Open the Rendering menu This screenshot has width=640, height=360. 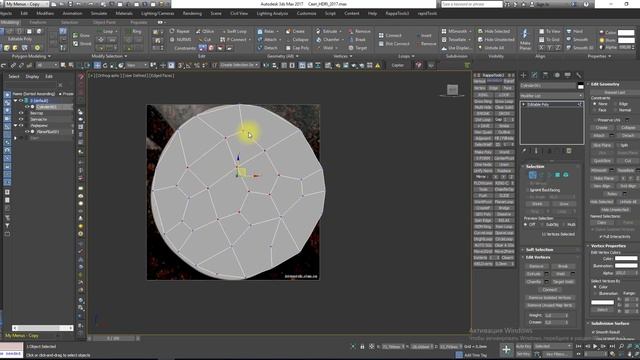click(192, 13)
